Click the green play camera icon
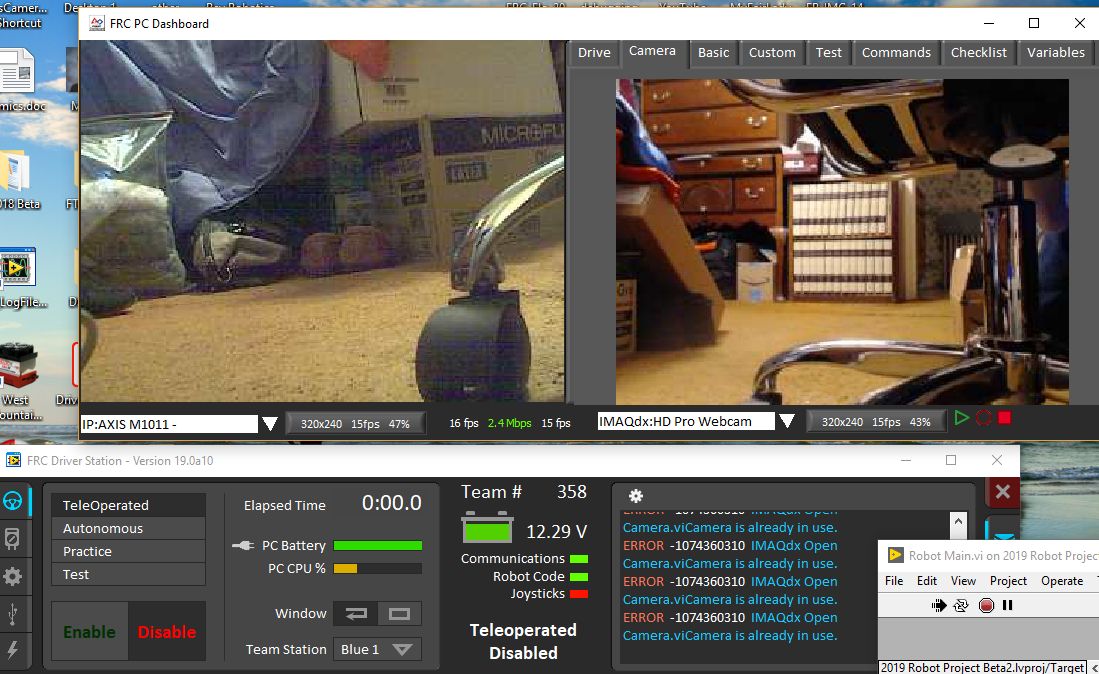This screenshot has width=1099, height=674. point(962,418)
